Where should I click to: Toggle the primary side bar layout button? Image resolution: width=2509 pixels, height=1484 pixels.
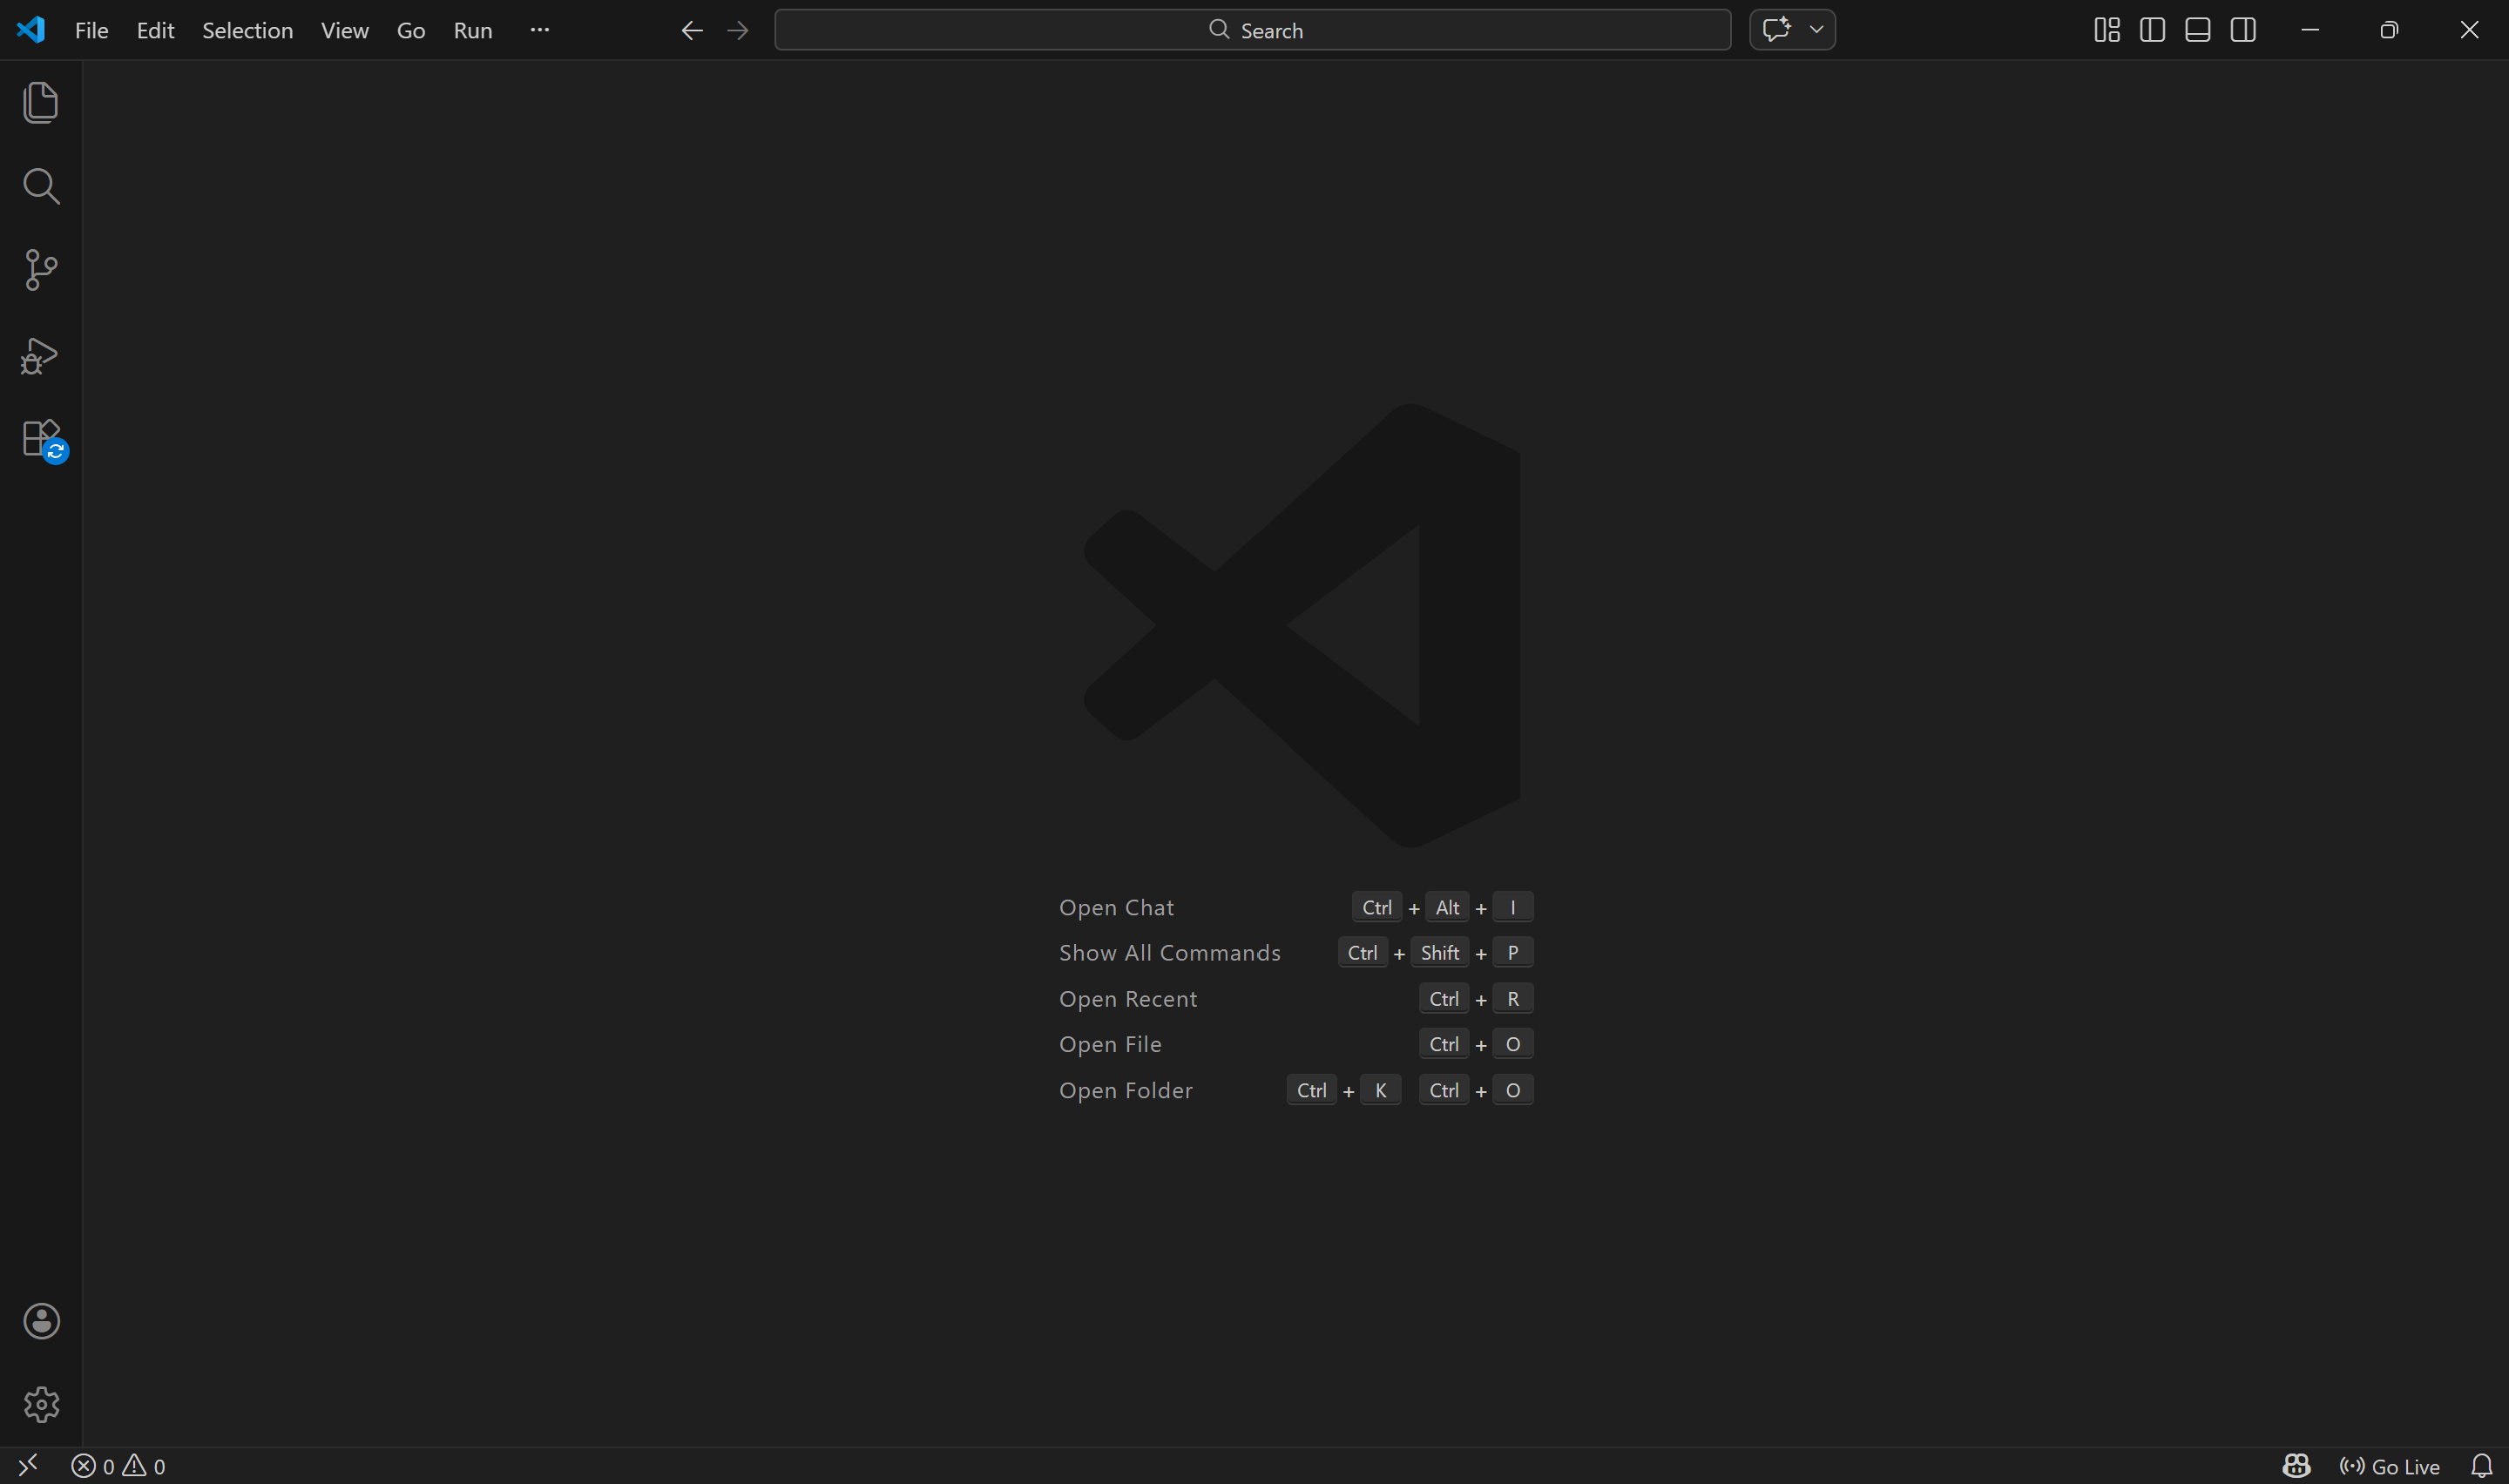(x=2152, y=30)
